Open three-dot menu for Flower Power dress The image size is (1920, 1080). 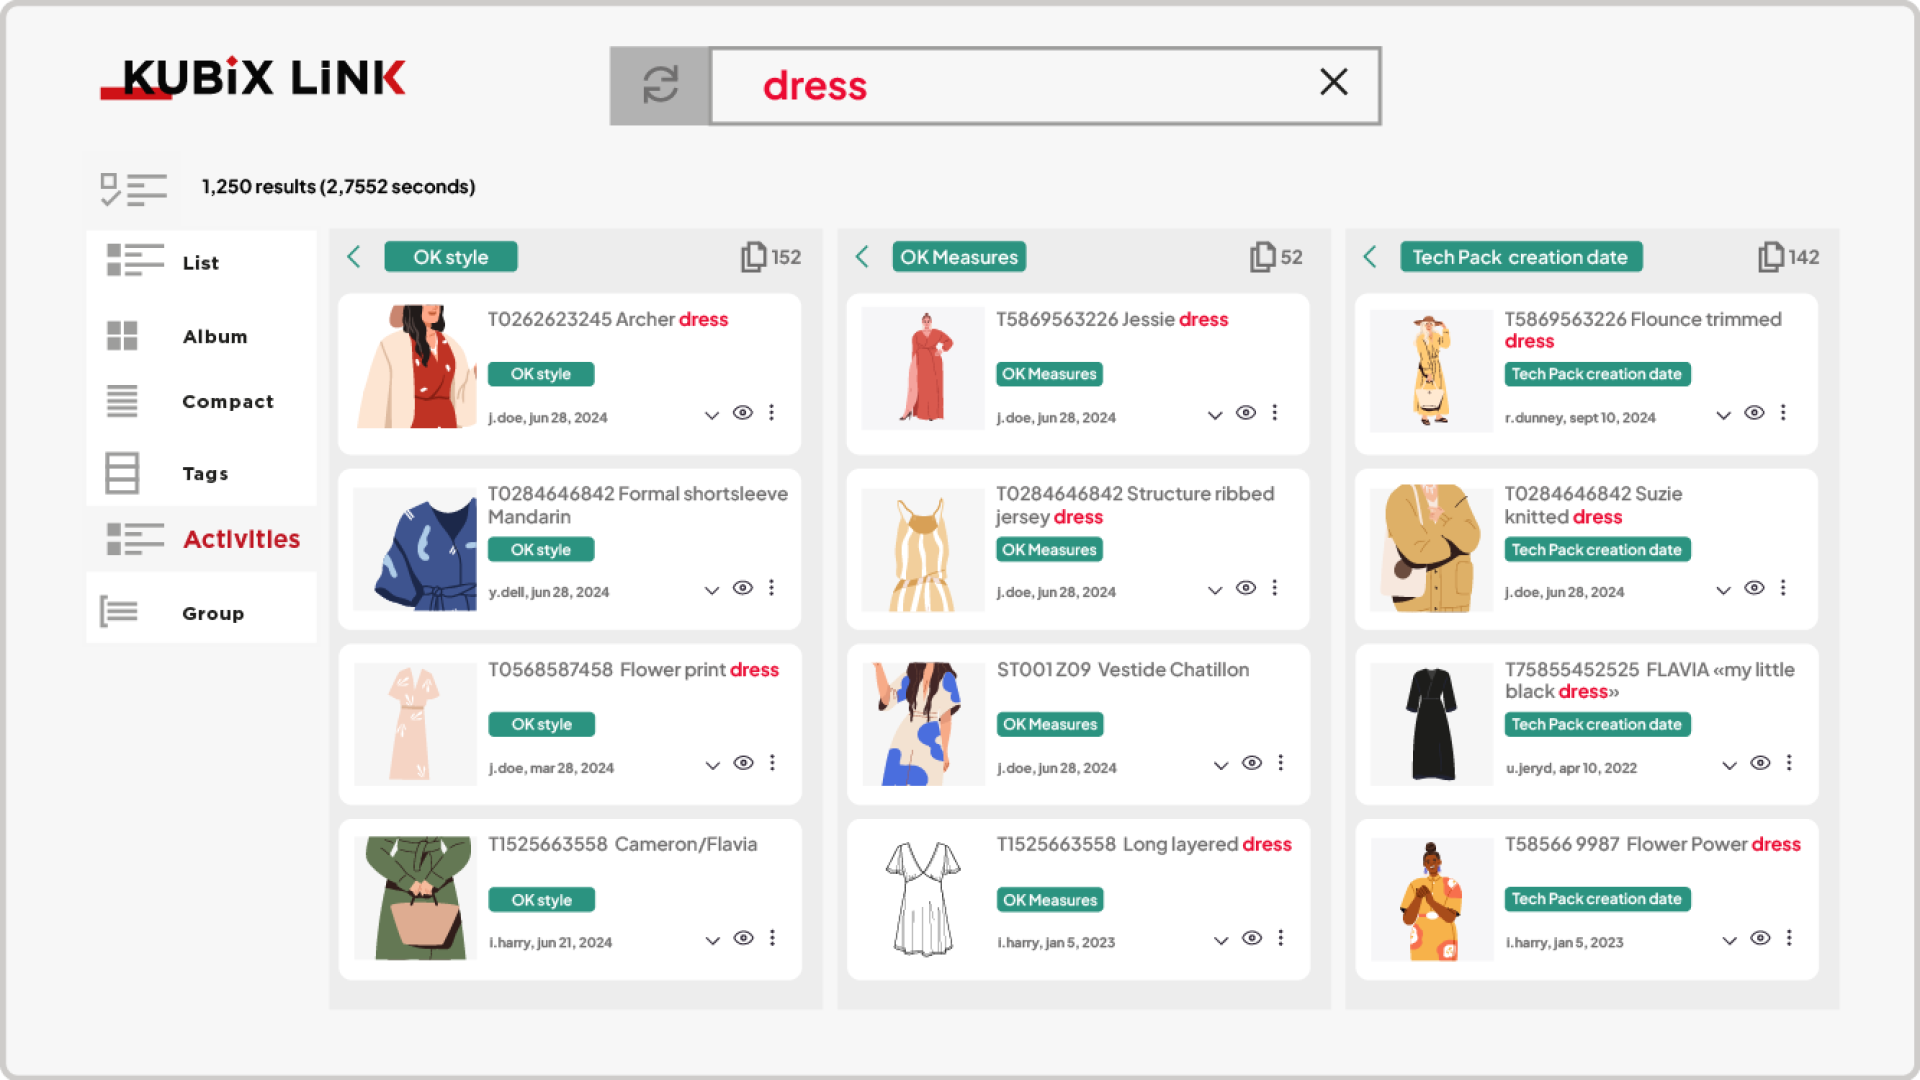pos(1789,938)
